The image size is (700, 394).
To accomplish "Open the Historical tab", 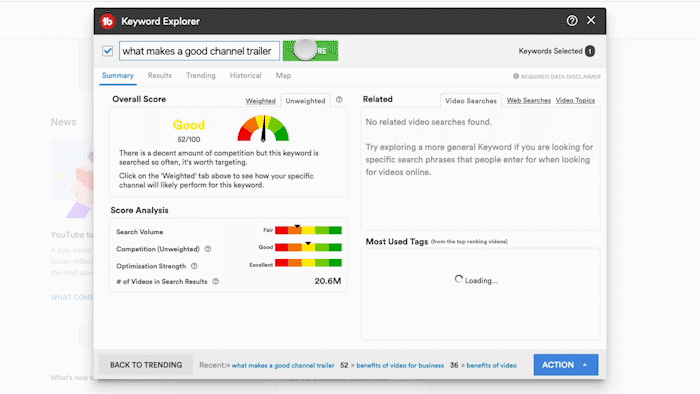I will pos(246,75).
